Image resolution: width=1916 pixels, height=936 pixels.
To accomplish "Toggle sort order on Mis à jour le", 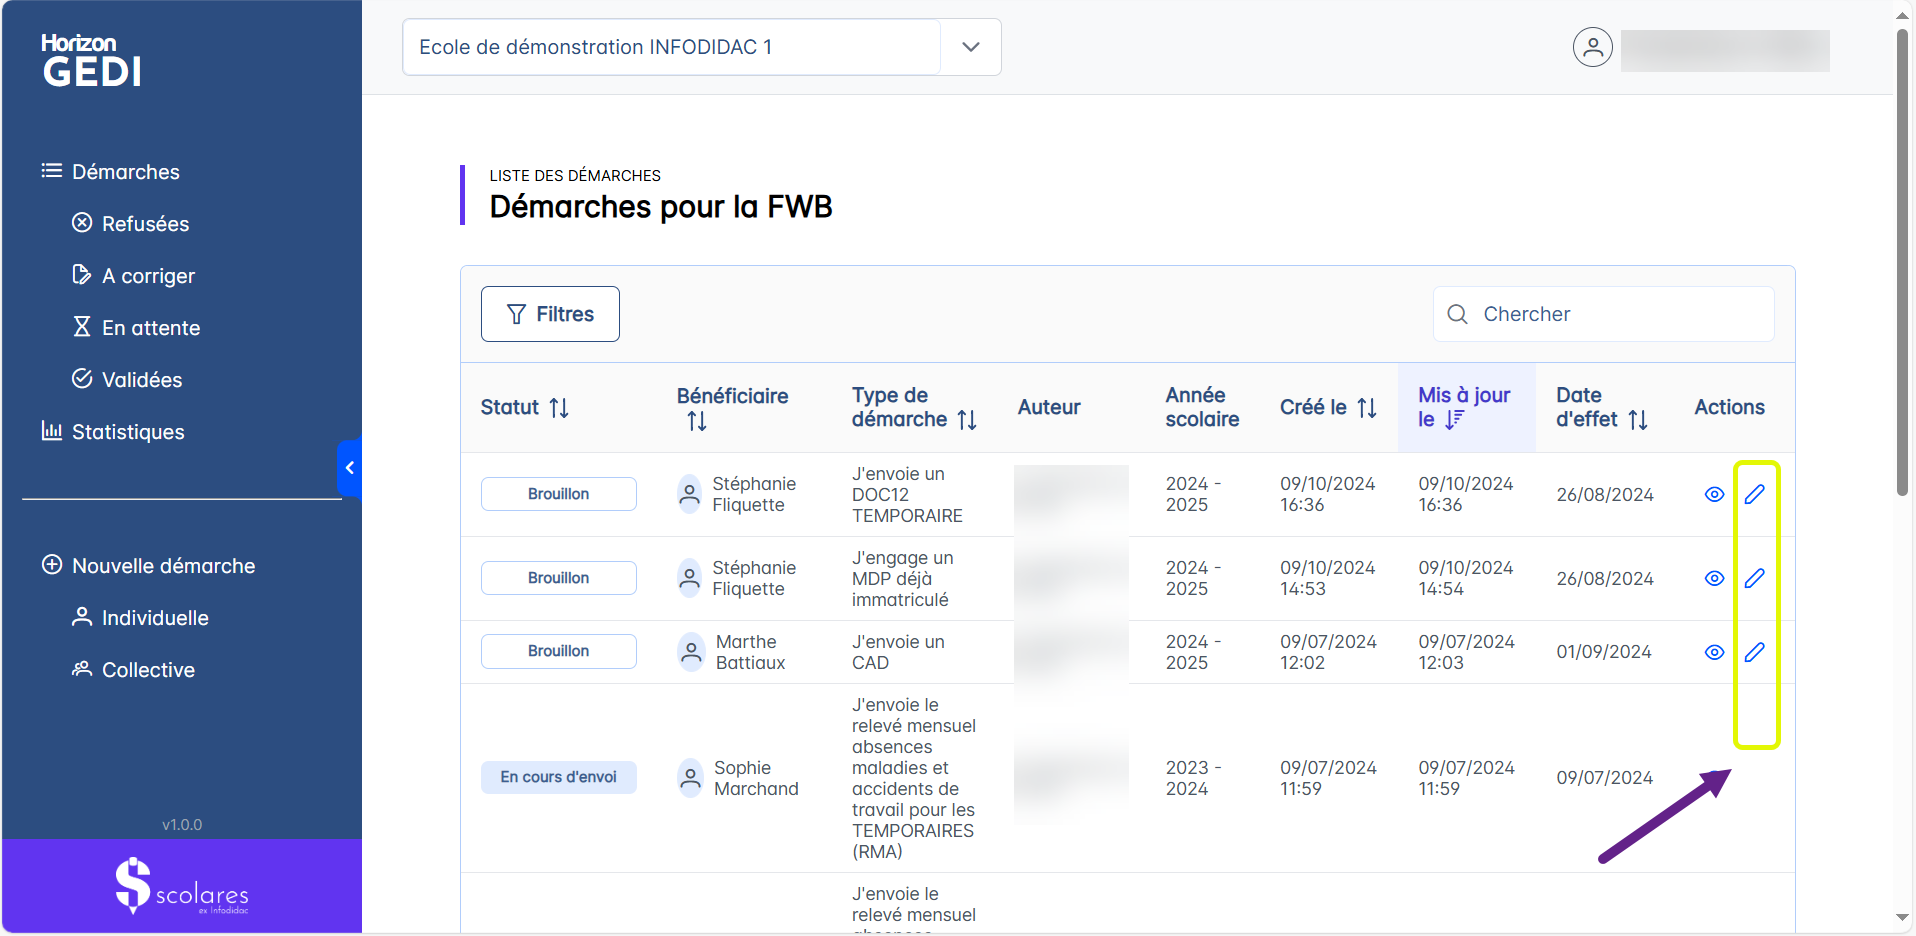I will point(1455,420).
